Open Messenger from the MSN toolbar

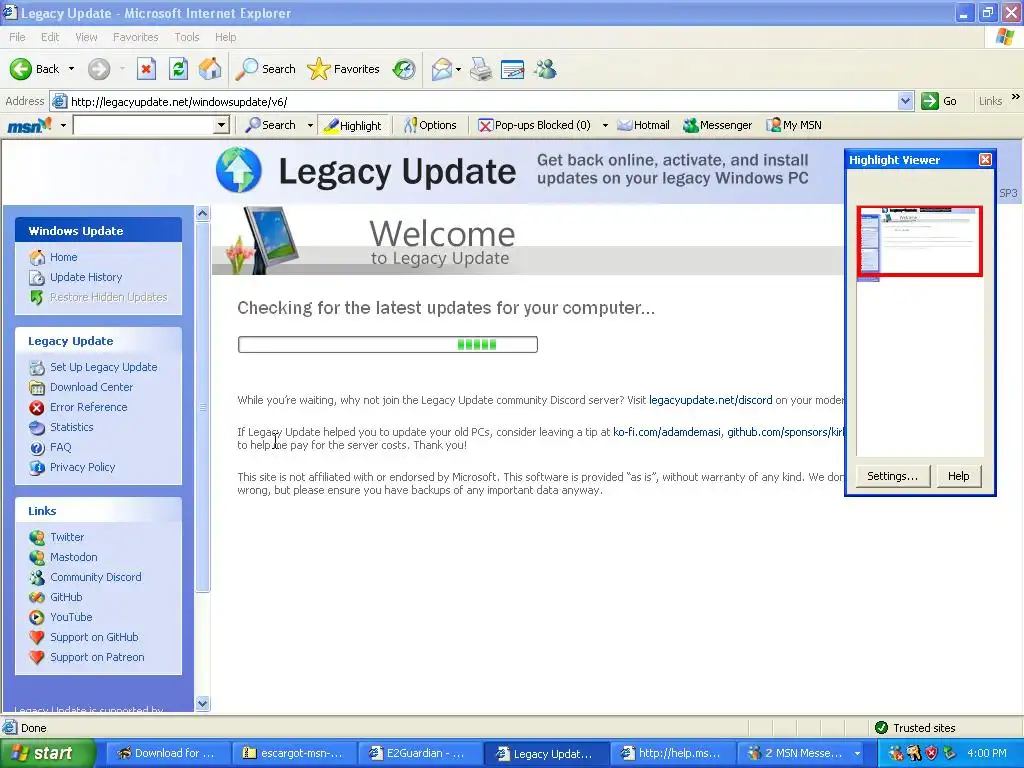(x=718, y=125)
